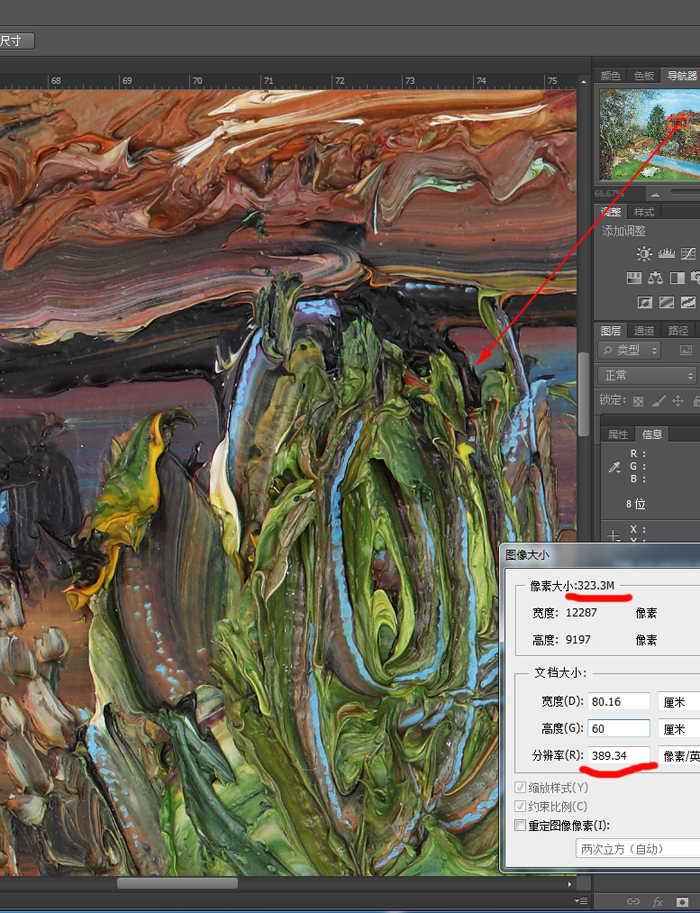Click the Info panel crosshair coordinates icon
The width and height of the screenshot is (700, 913).
coord(613,535)
